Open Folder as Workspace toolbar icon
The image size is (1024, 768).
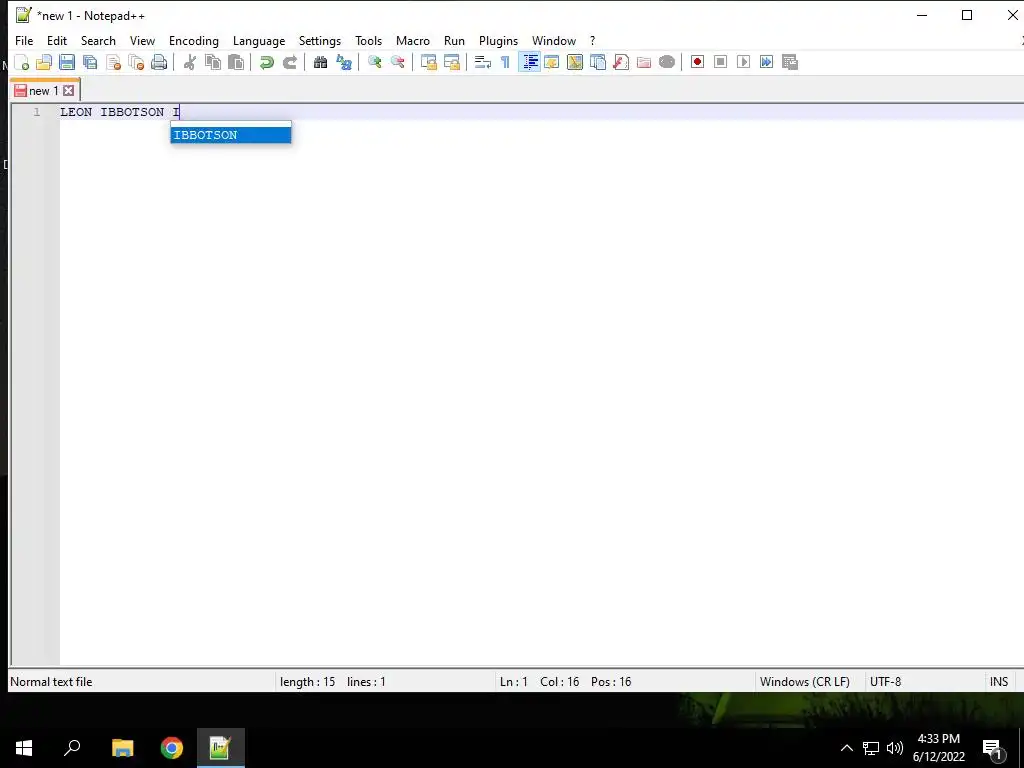tap(644, 63)
